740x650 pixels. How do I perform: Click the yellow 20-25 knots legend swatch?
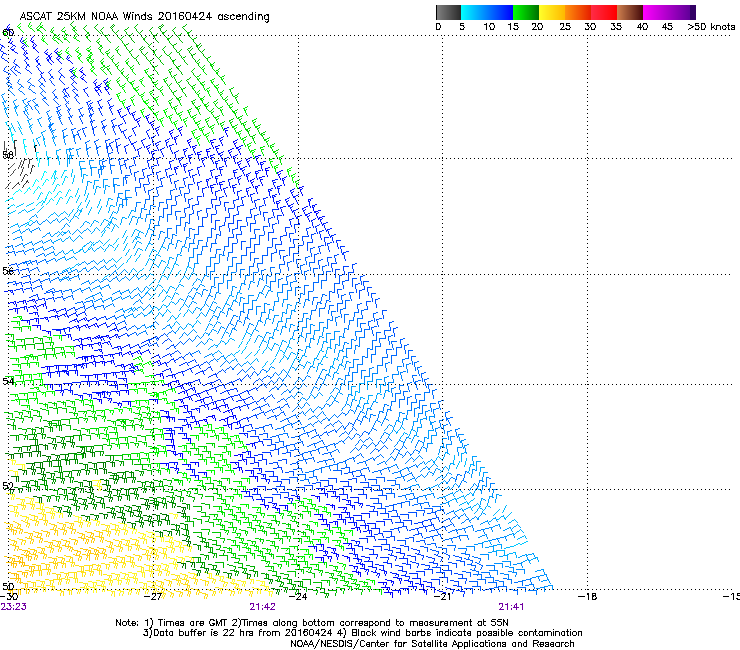pos(552,12)
